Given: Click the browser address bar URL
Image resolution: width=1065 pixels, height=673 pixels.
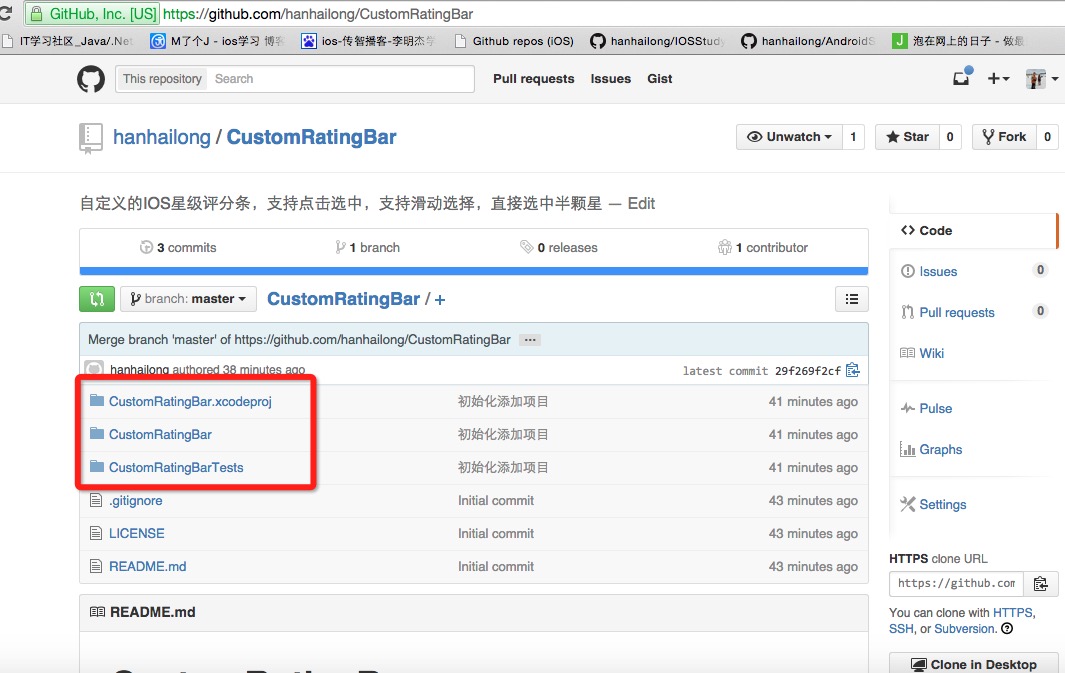Looking at the screenshot, I should click(x=318, y=14).
